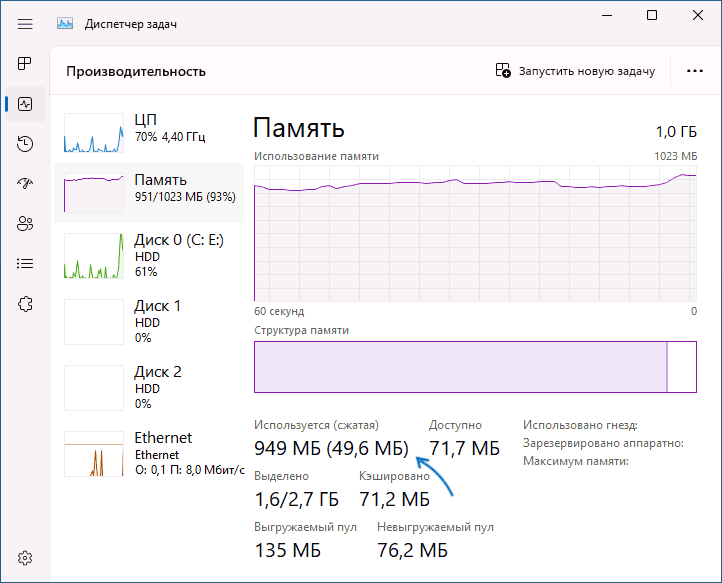Click the Использовано гнезд label
722x583 pixels.
tap(580, 425)
